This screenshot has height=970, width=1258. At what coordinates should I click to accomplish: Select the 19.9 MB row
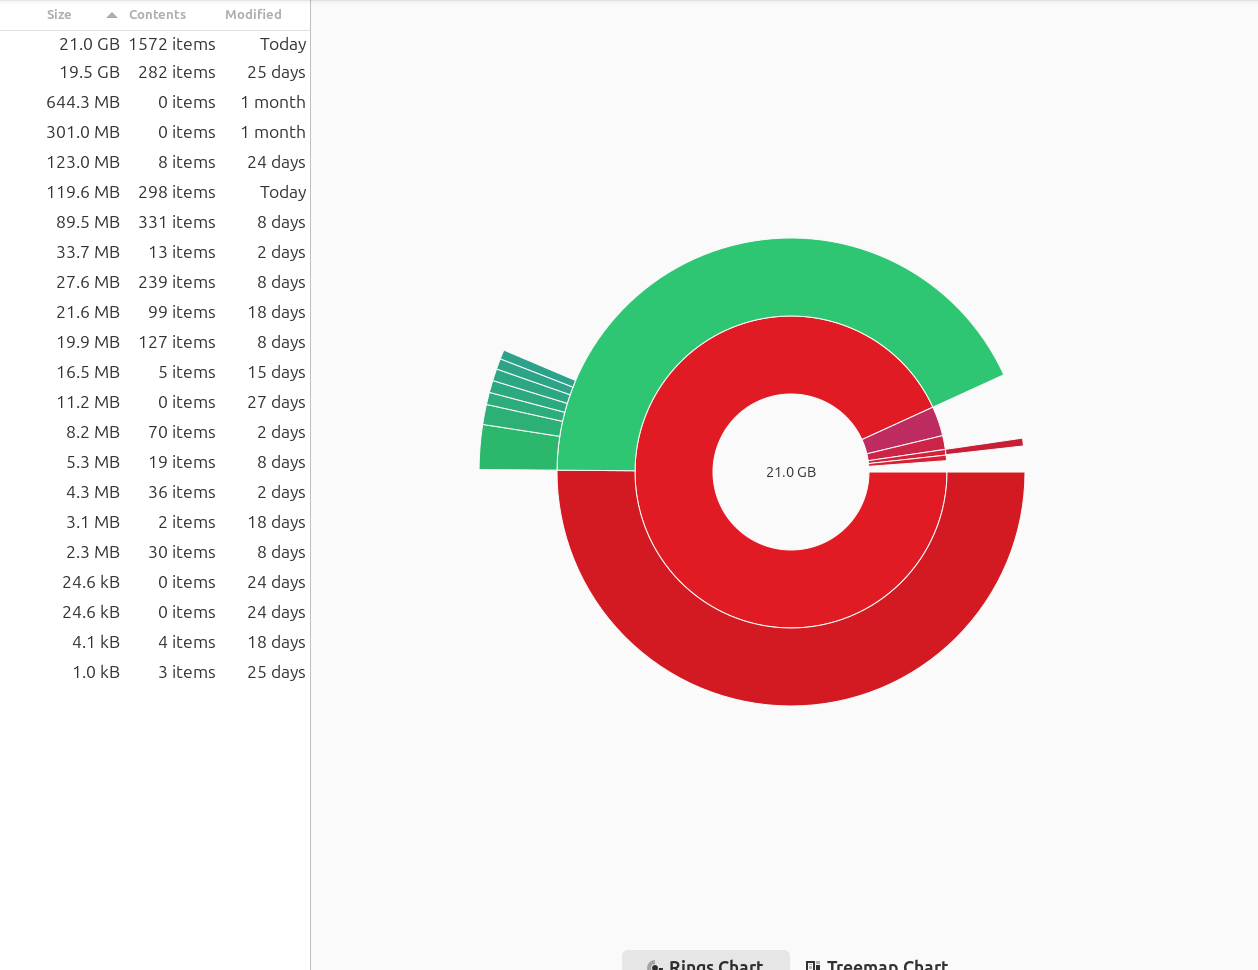tap(155, 342)
